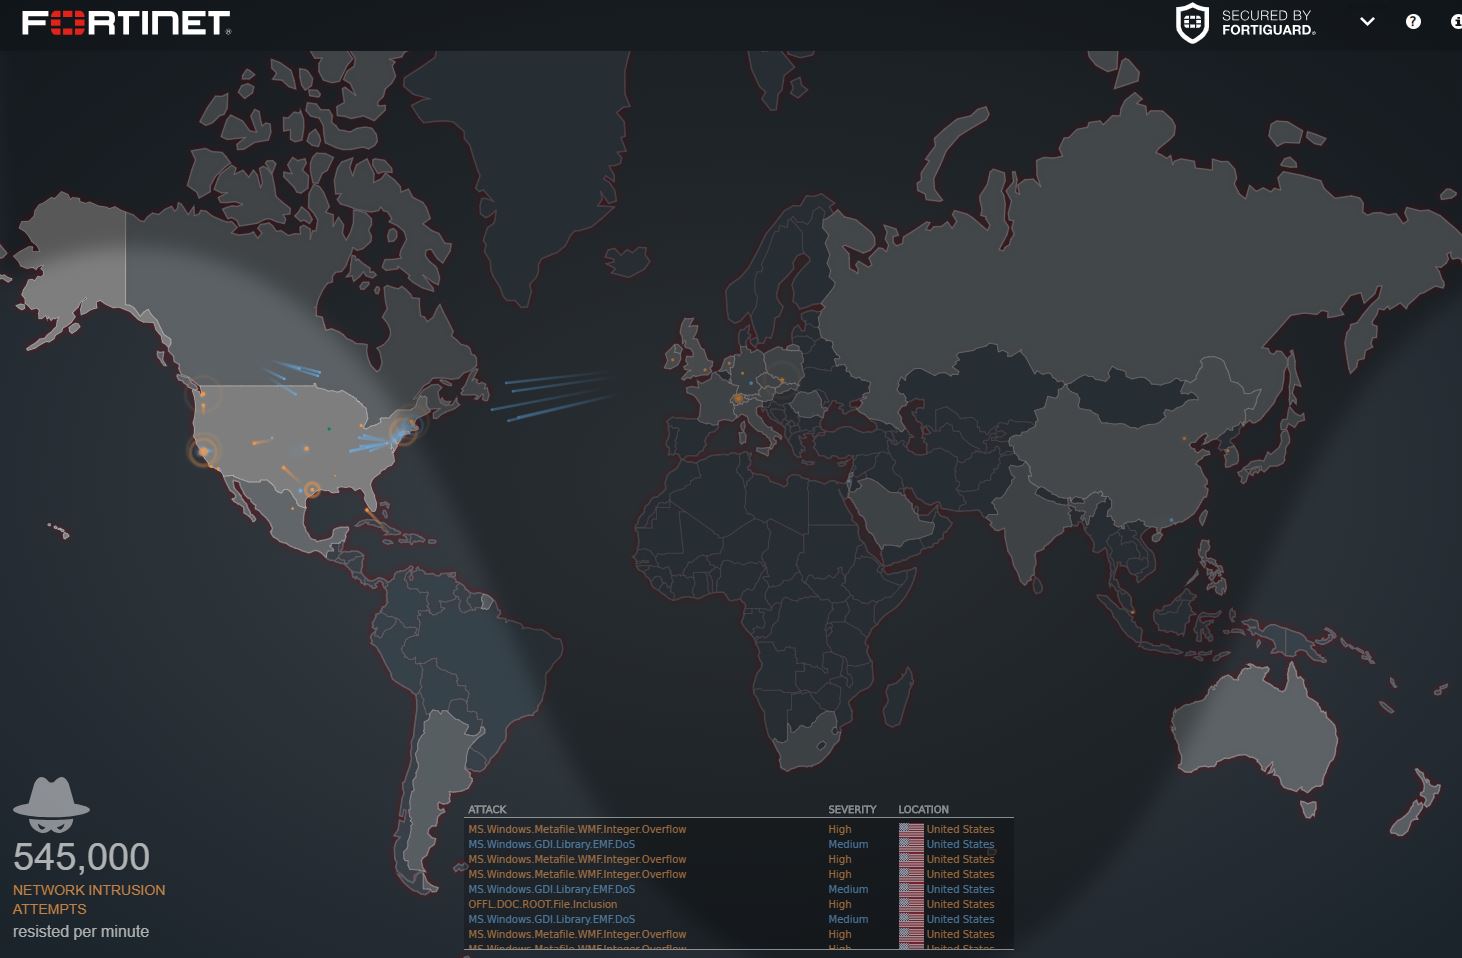
Task: Click the US flag beside the first attack row
Action: pyautogui.click(x=911, y=829)
